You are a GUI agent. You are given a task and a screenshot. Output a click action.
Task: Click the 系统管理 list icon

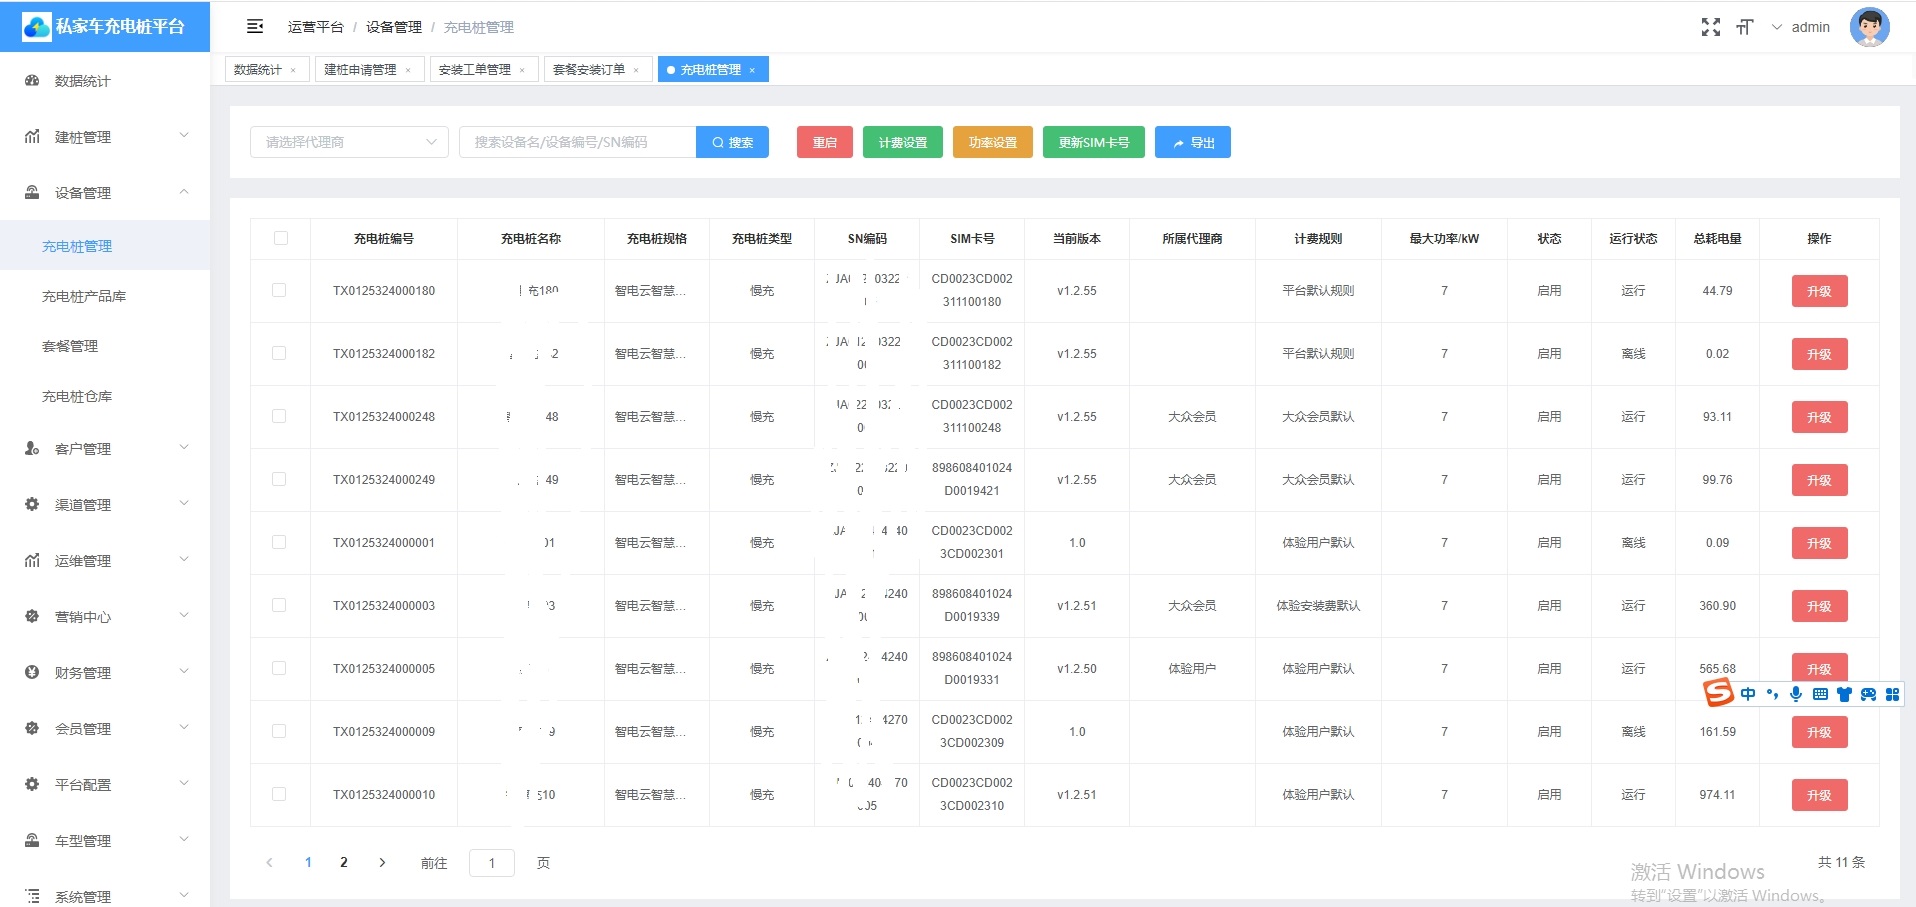(x=32, y=897)
